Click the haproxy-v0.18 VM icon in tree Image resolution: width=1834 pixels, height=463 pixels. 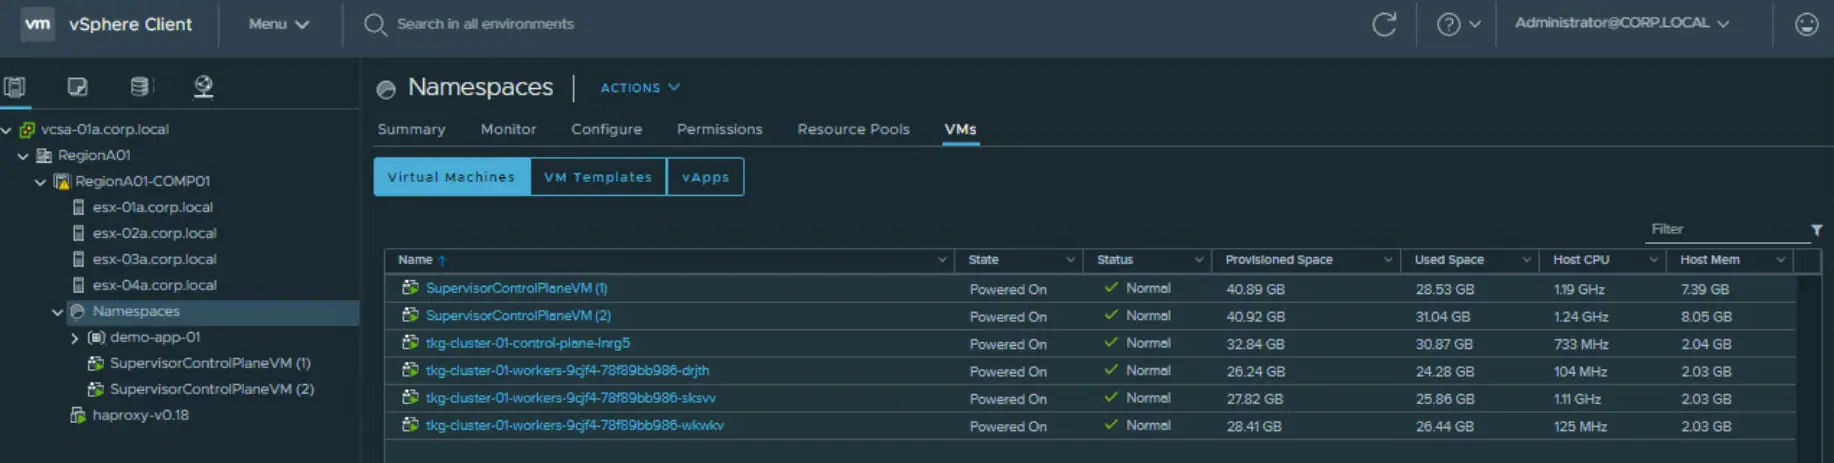pyautogui.click(x=78, y=415)
